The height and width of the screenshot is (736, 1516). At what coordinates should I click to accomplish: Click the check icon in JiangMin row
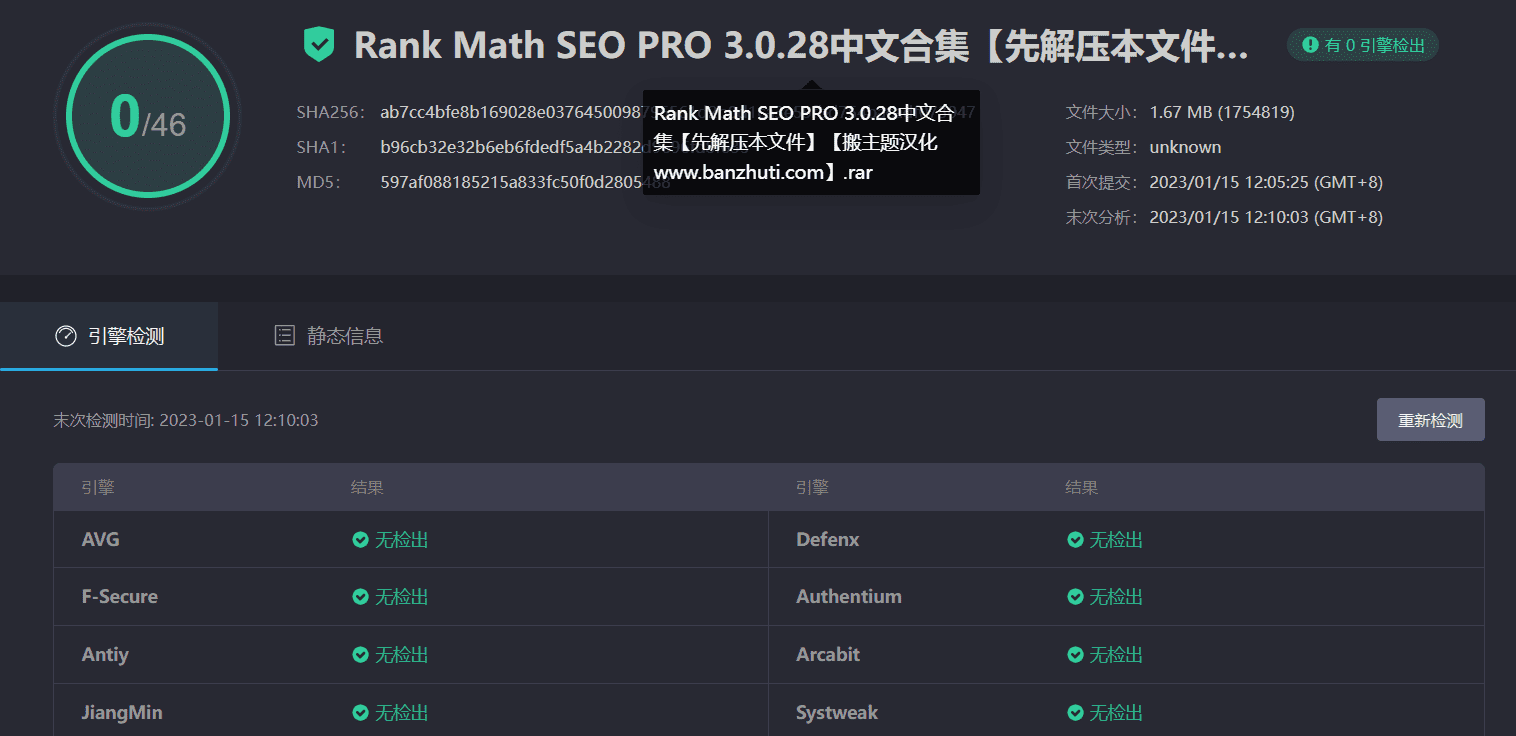[x=361, y=713]
